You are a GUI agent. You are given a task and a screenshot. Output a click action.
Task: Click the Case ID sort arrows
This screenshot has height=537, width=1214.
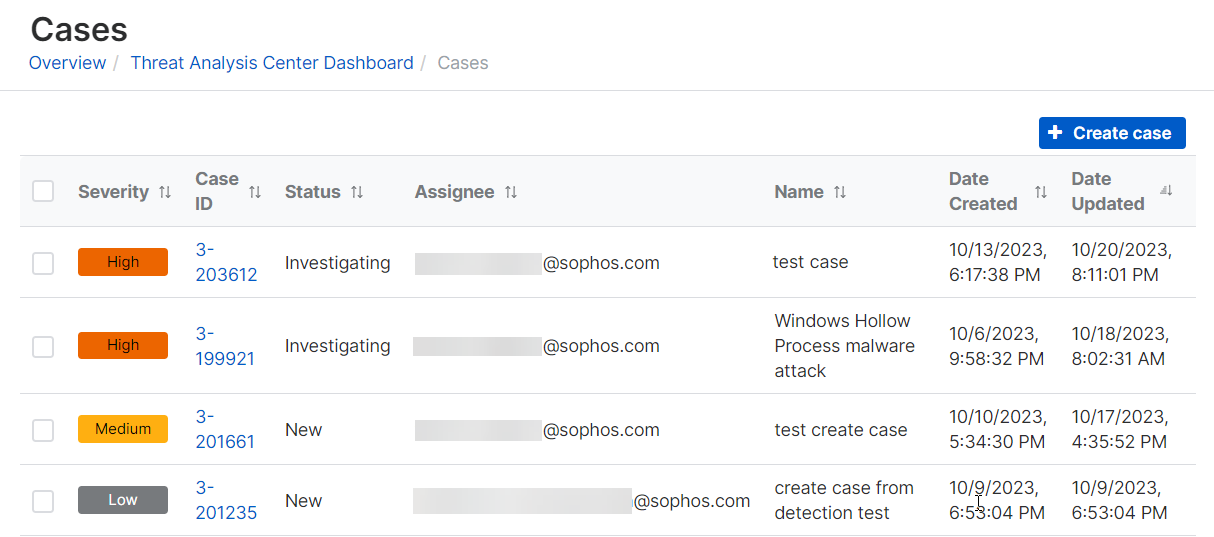(x=255, y=192)
